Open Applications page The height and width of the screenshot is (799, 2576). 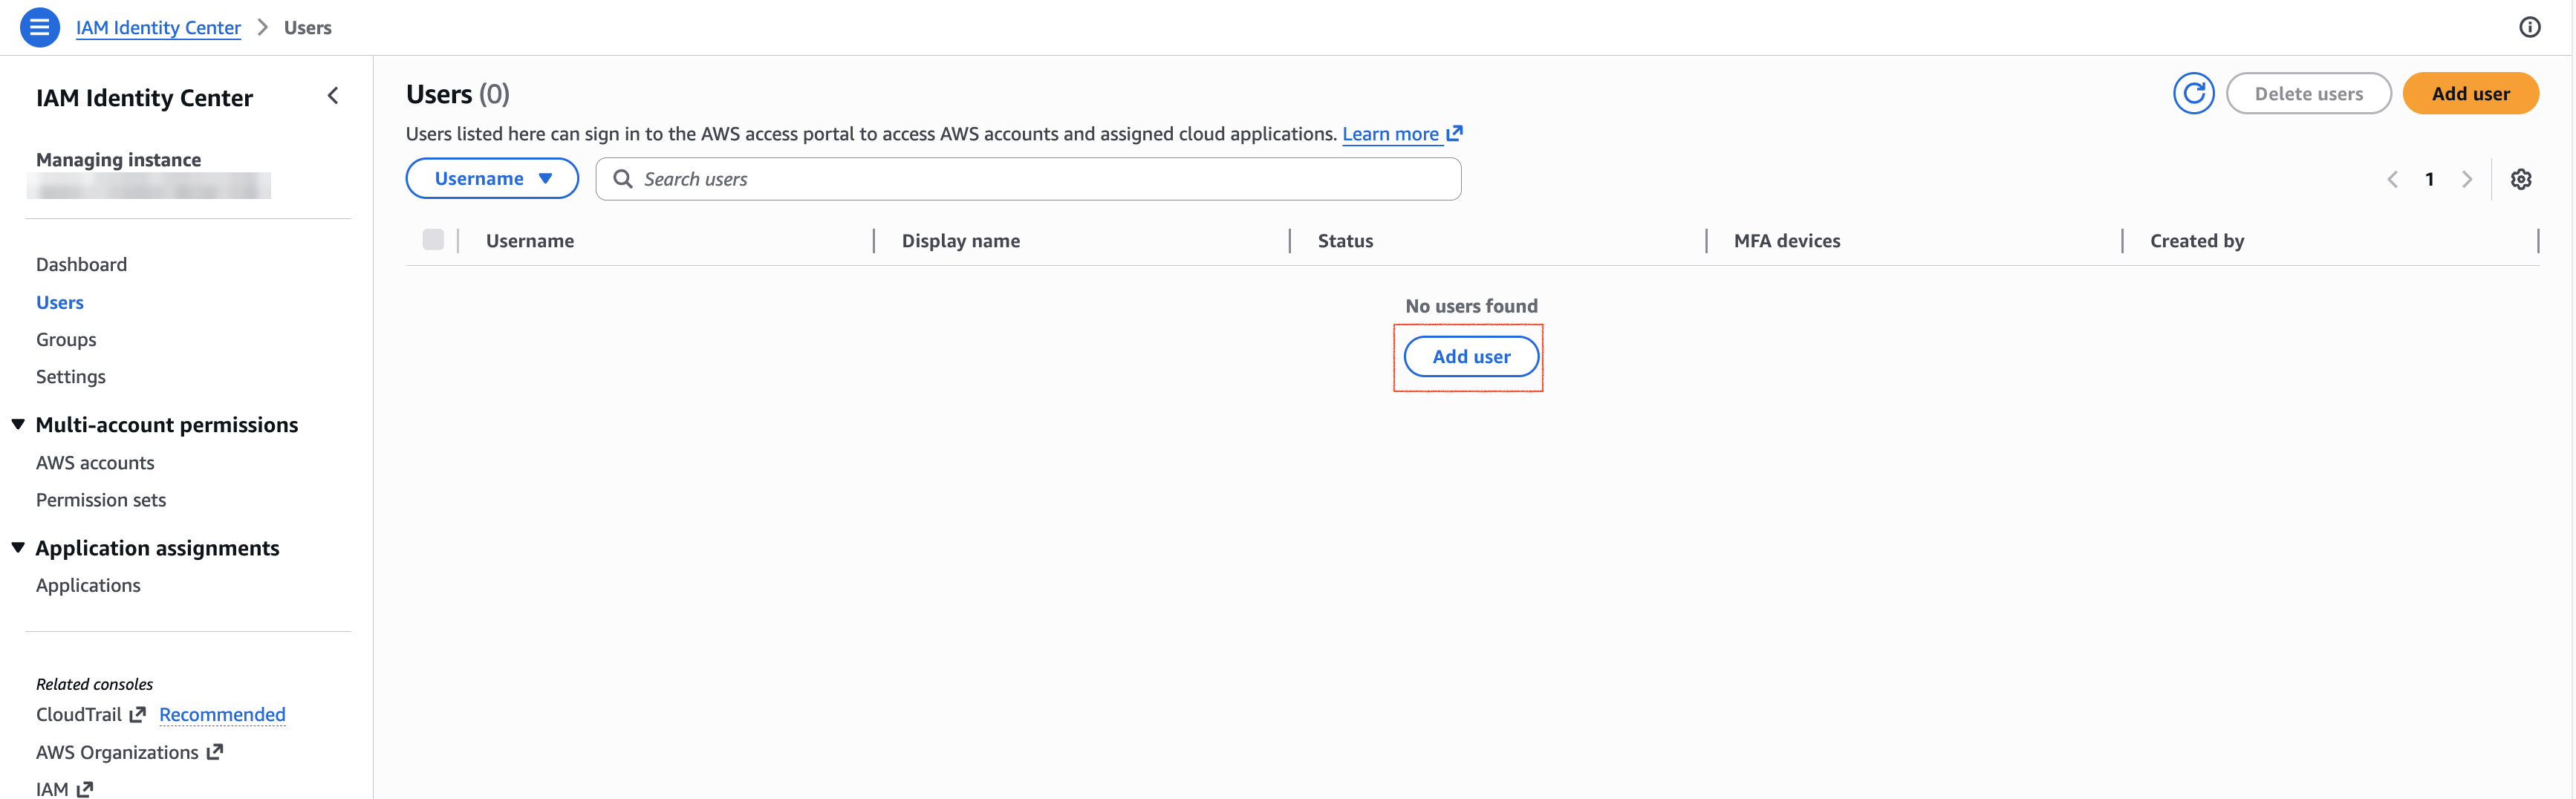(x=88, y=585)
